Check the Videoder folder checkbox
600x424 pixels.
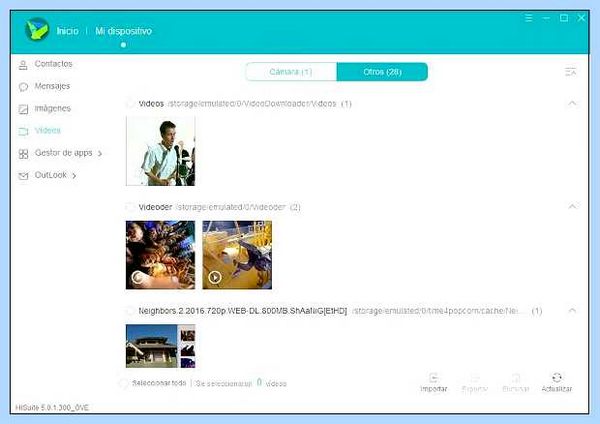(x=130, y=207)
